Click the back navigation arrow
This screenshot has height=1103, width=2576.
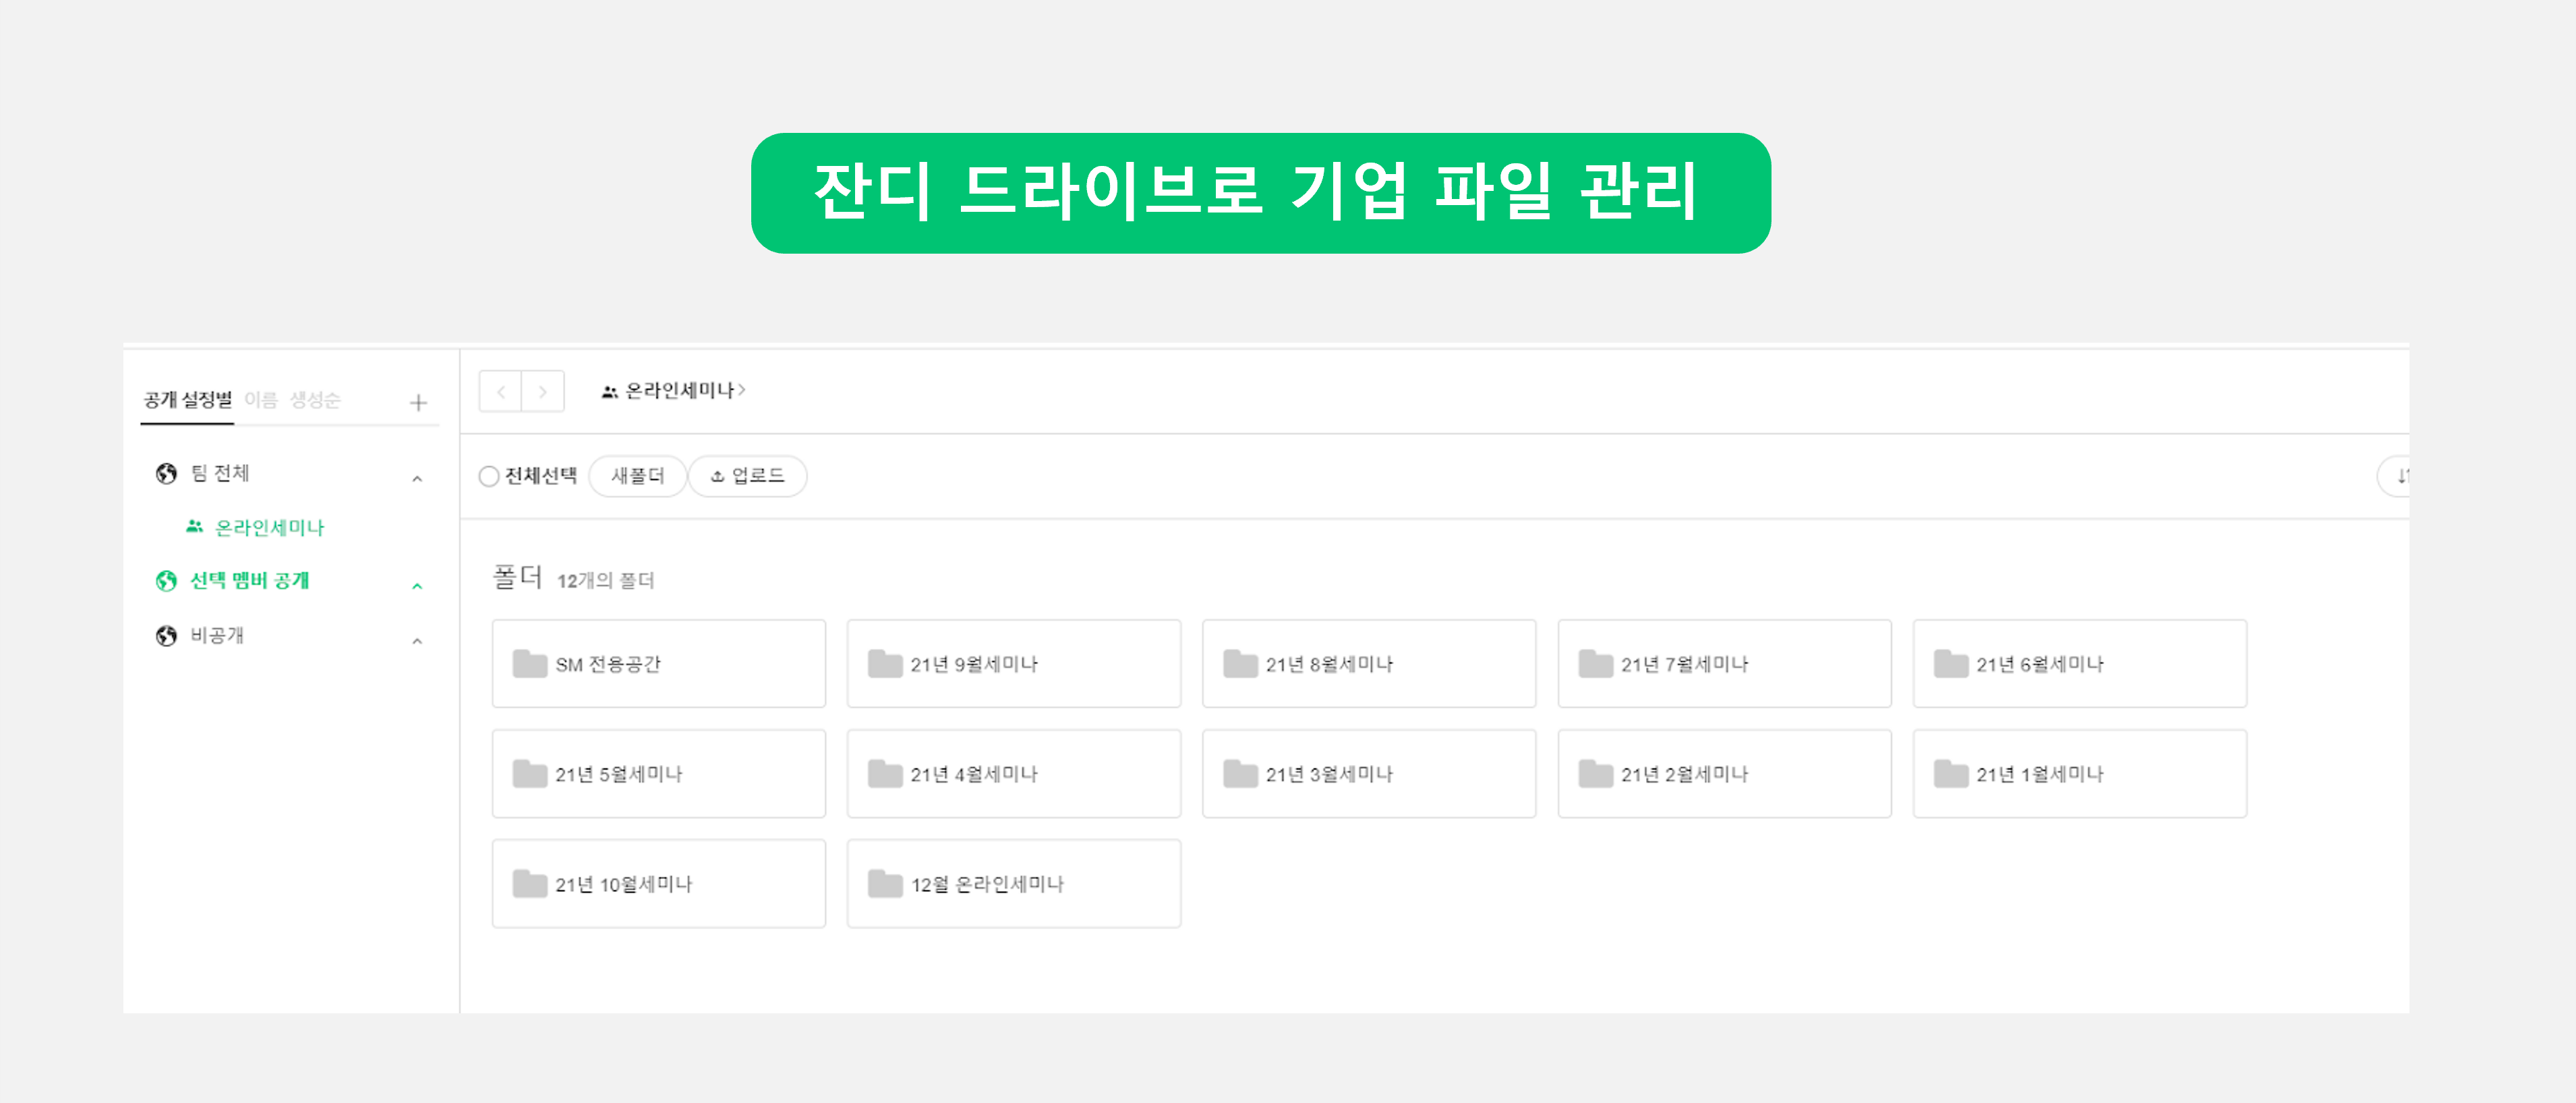(501, 391)
